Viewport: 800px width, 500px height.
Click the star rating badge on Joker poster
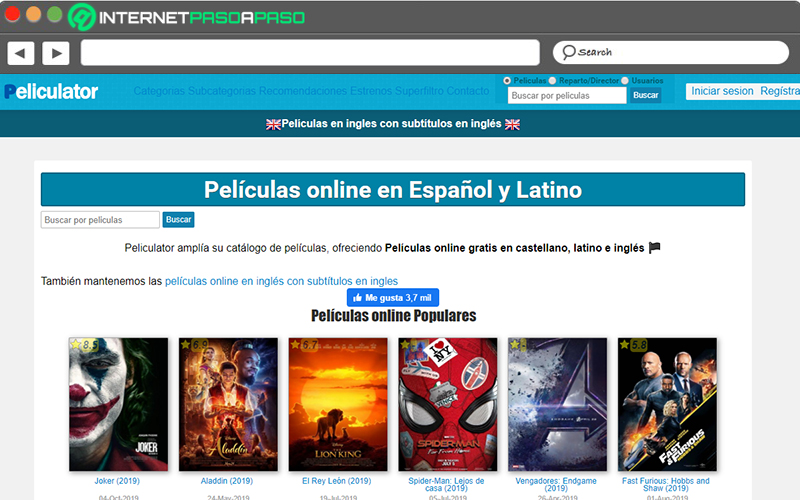tap(84, 344)
